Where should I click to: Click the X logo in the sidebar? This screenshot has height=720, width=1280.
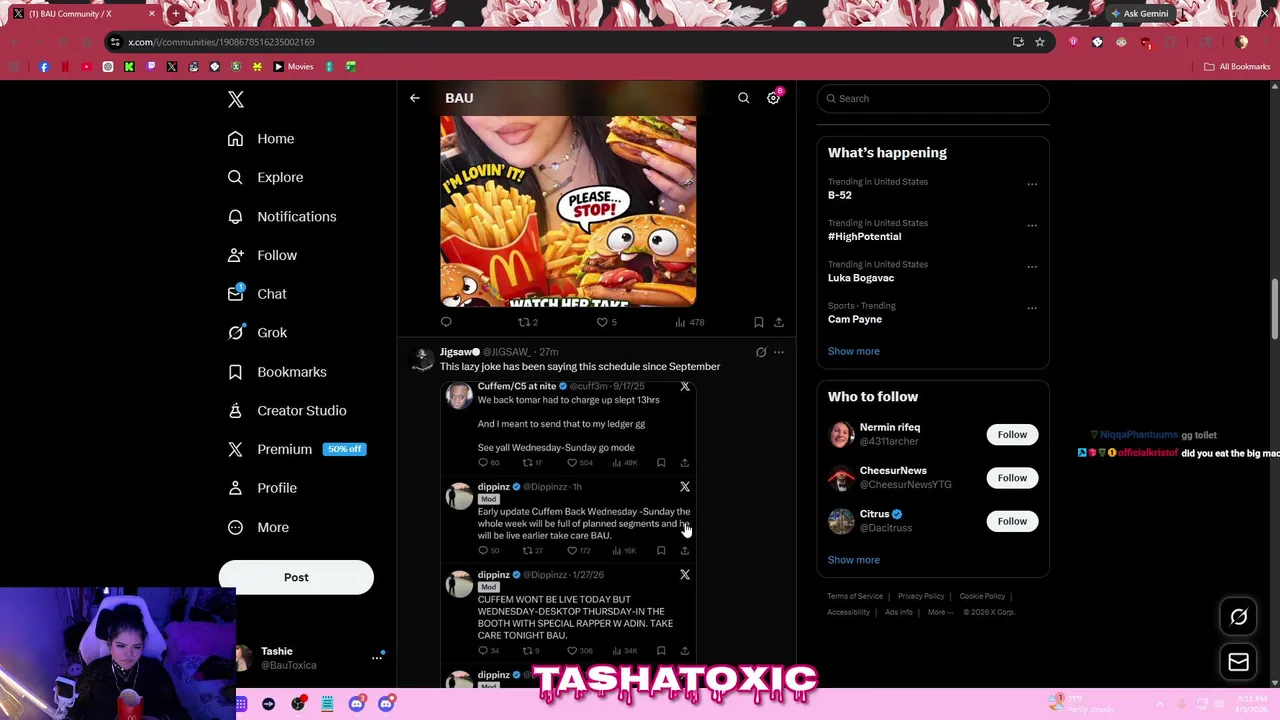[236, 99]
